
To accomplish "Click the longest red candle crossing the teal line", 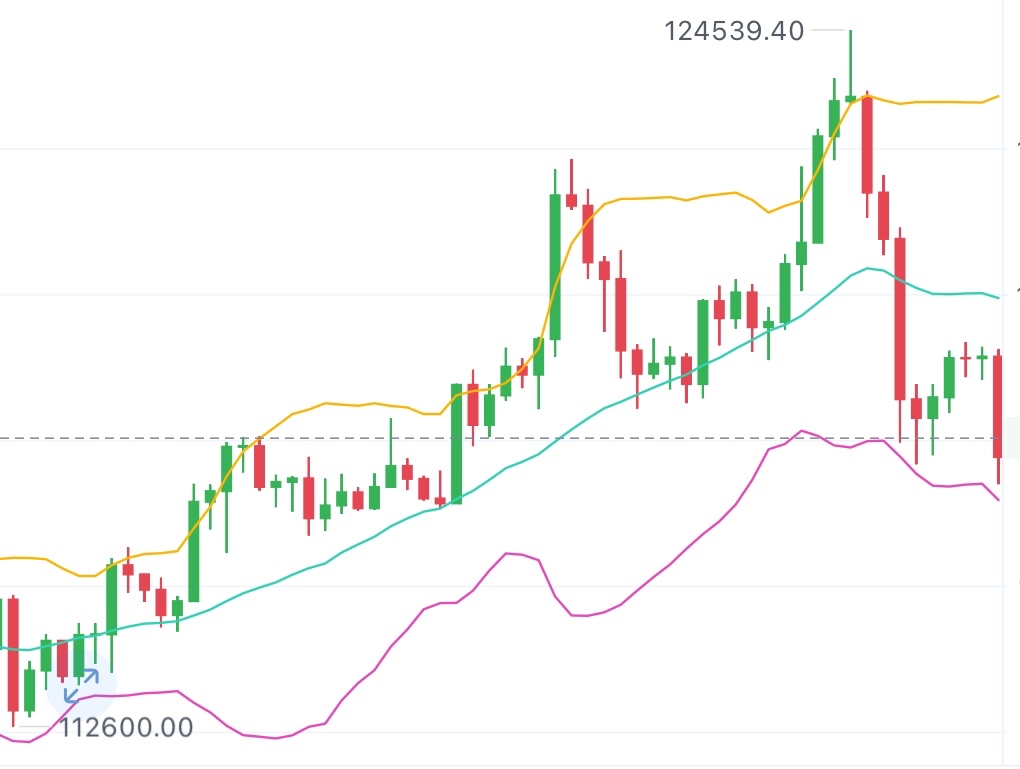I will click(x=900, y=320).
